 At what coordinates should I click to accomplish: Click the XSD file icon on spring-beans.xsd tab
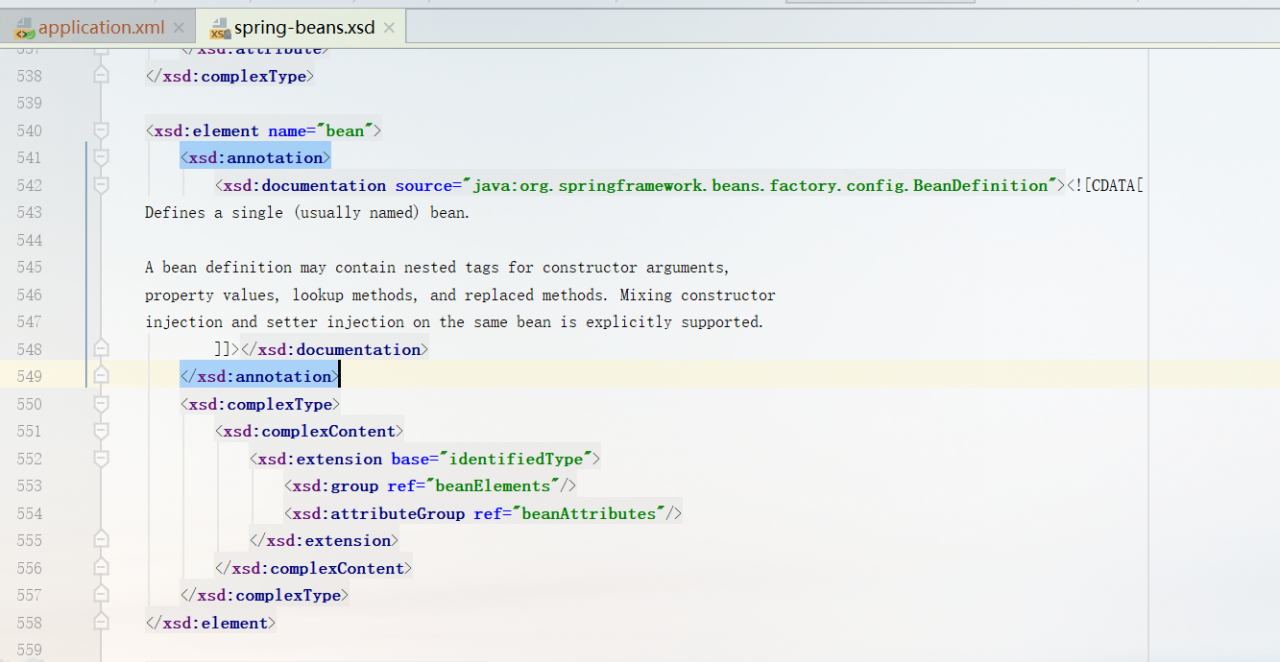(218, 28)
